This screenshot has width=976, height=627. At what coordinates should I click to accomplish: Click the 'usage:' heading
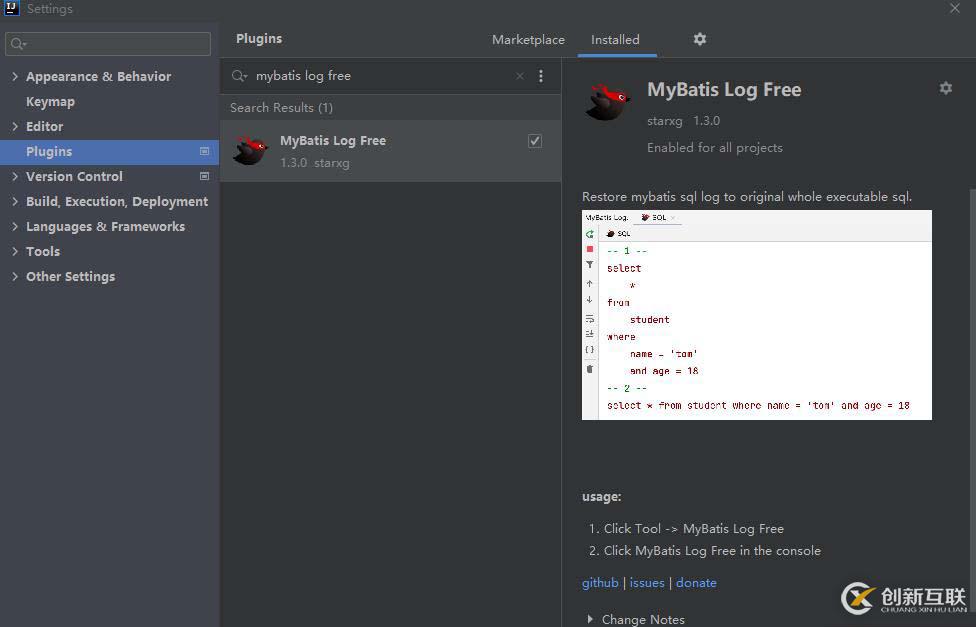coord(601,497)
